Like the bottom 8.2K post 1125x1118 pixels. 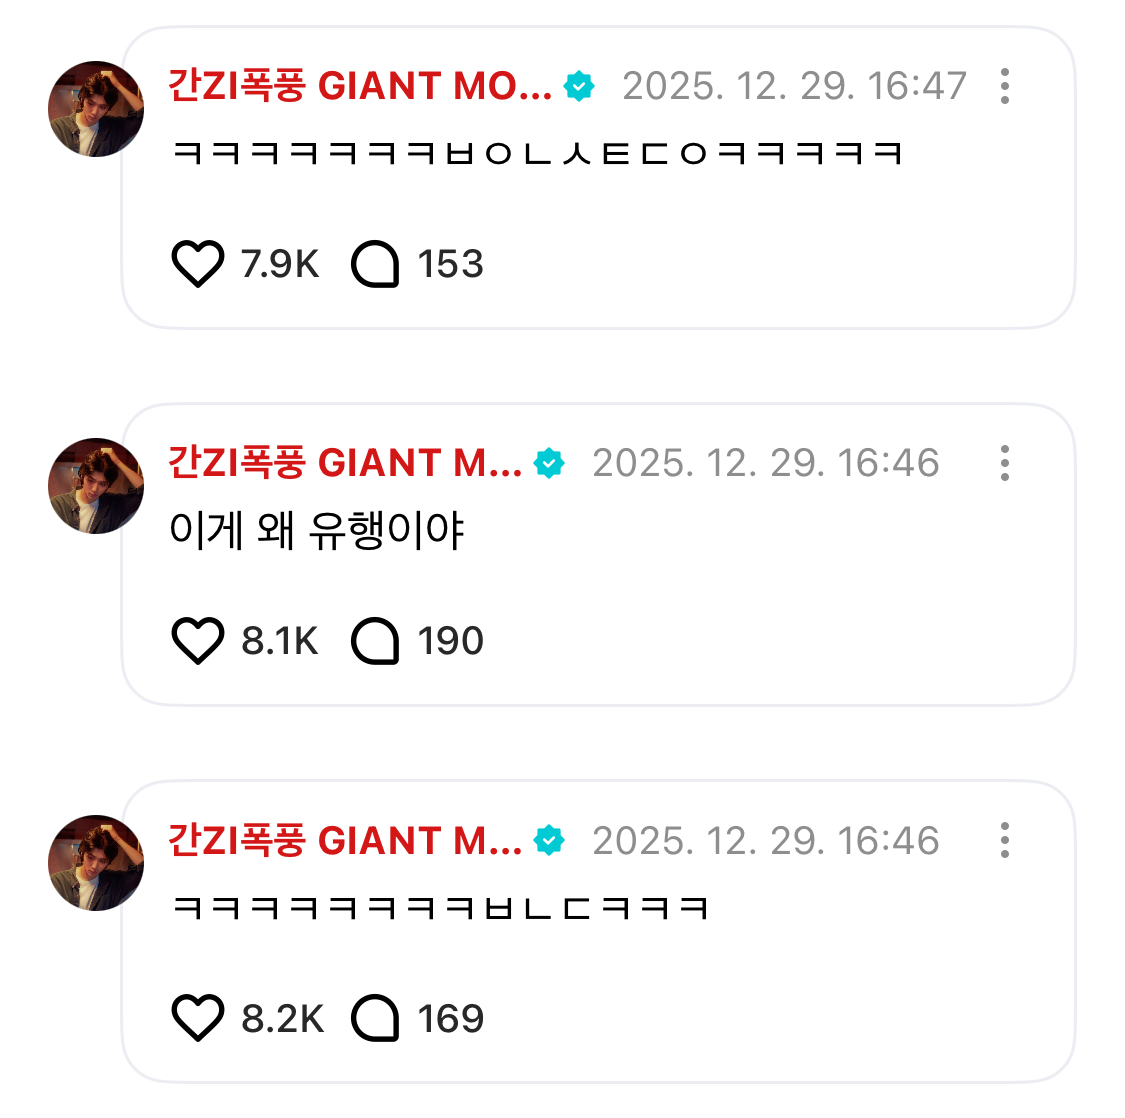(x=197, y=1019)
